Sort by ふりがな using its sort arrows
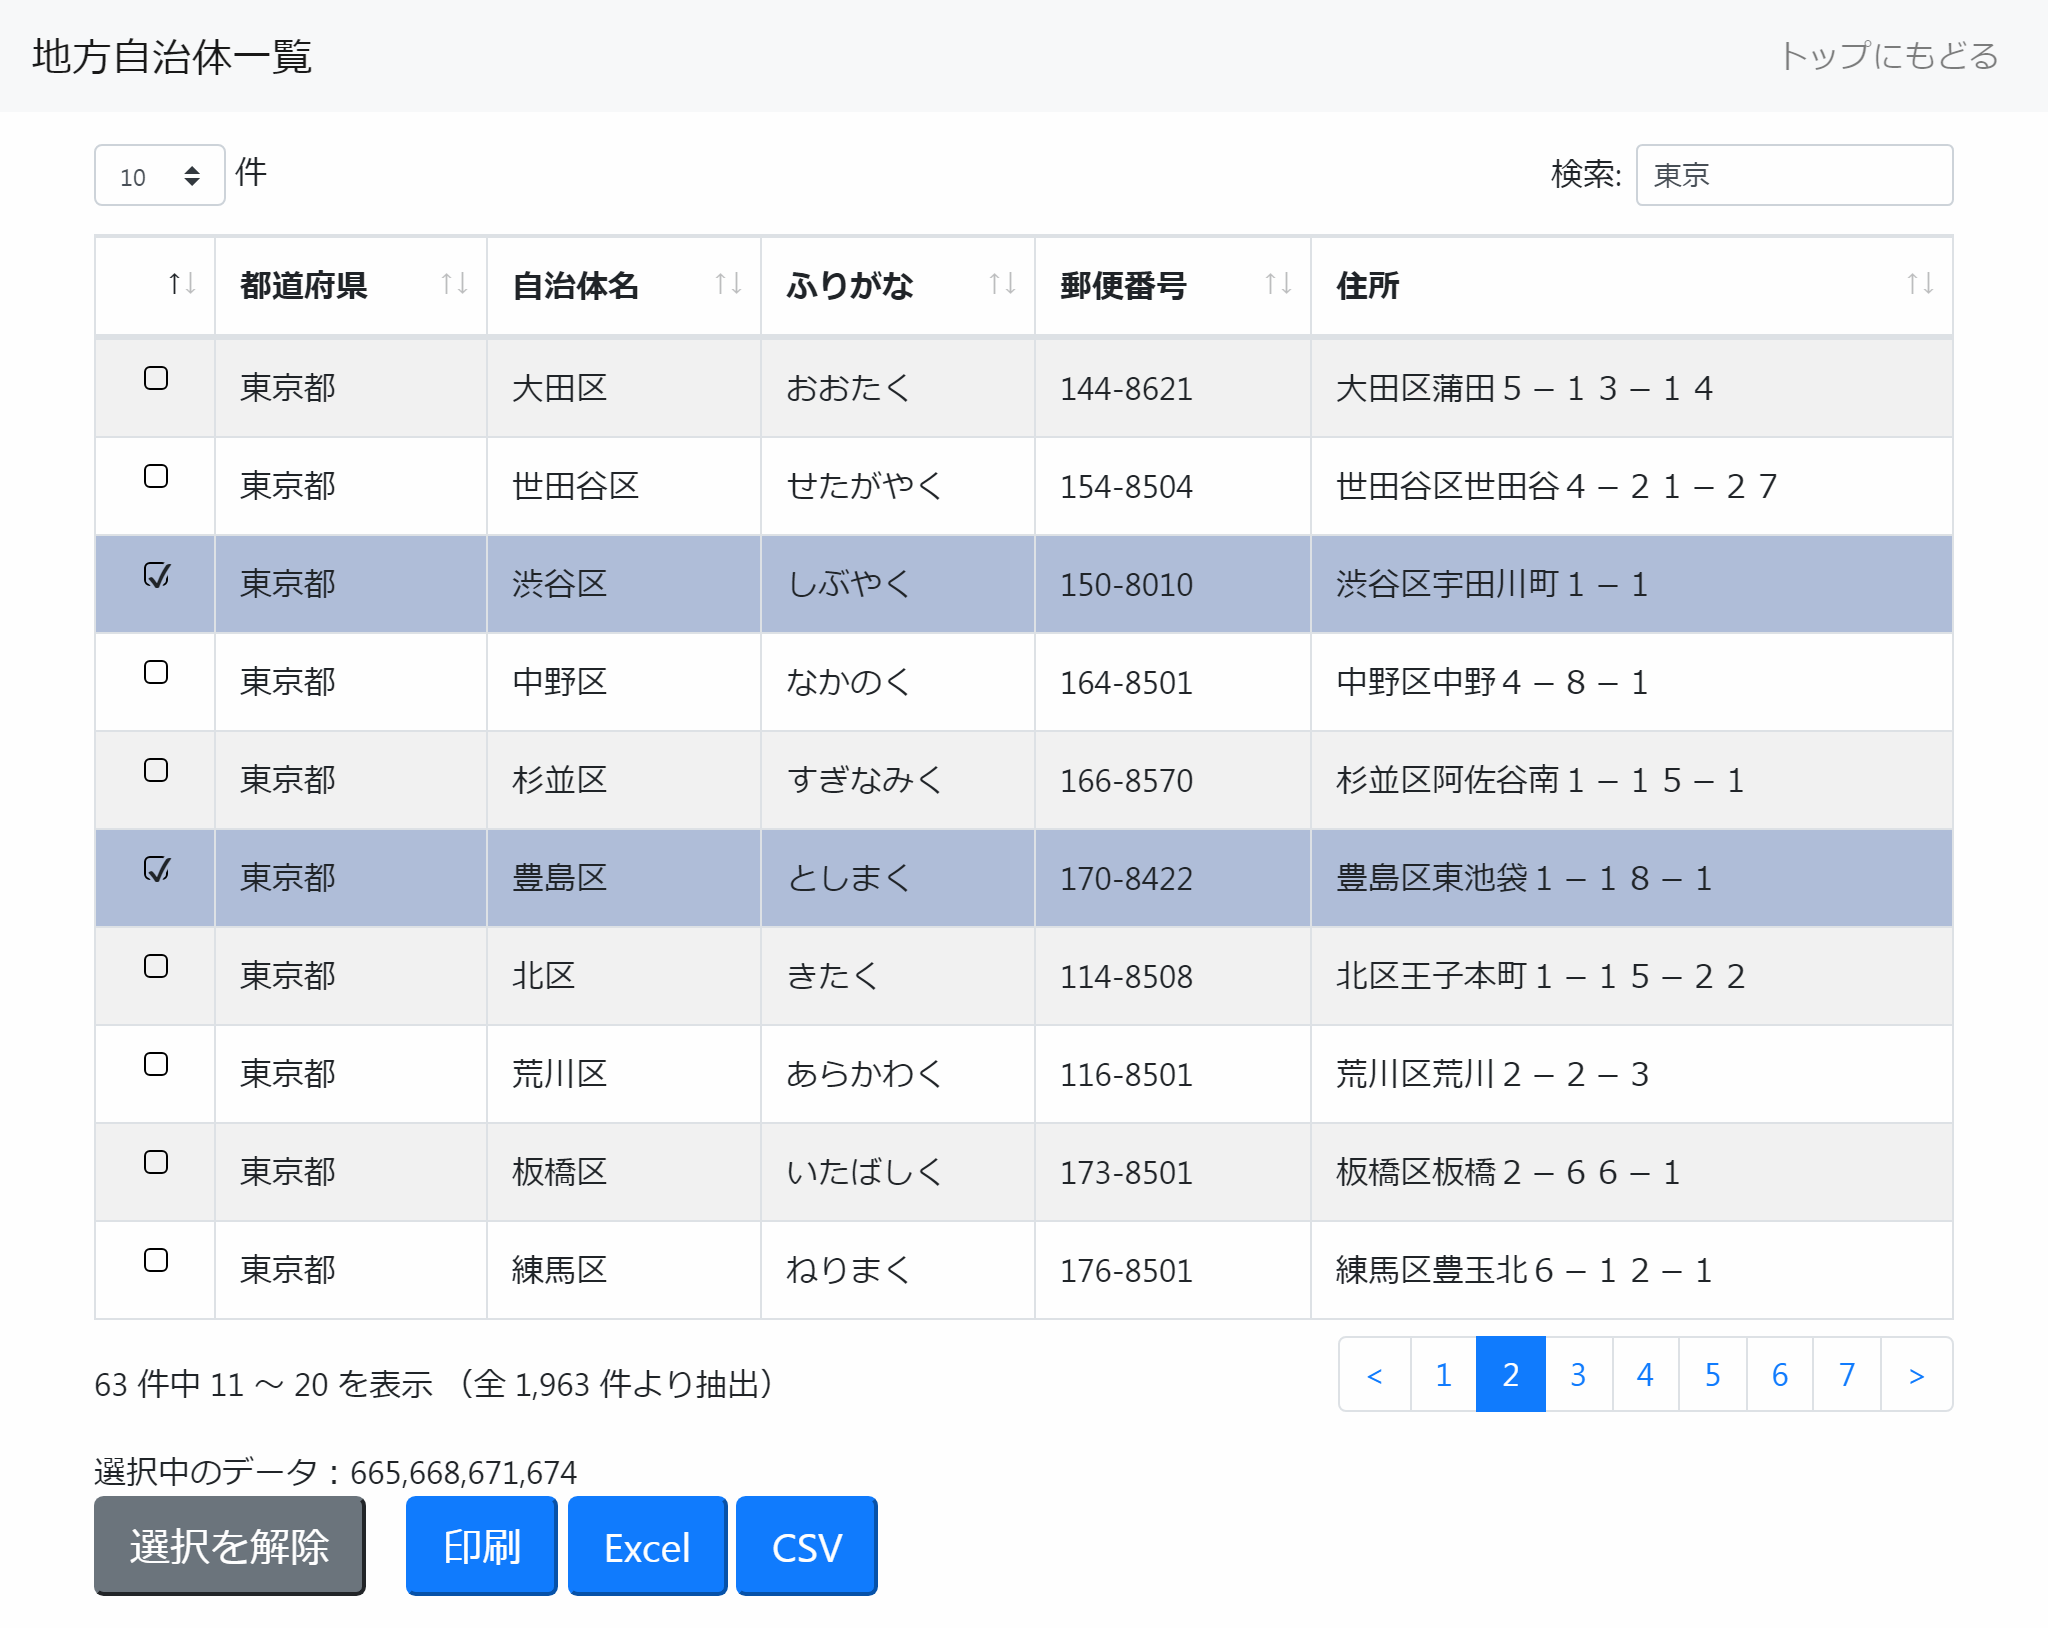 coord(1002,286)
